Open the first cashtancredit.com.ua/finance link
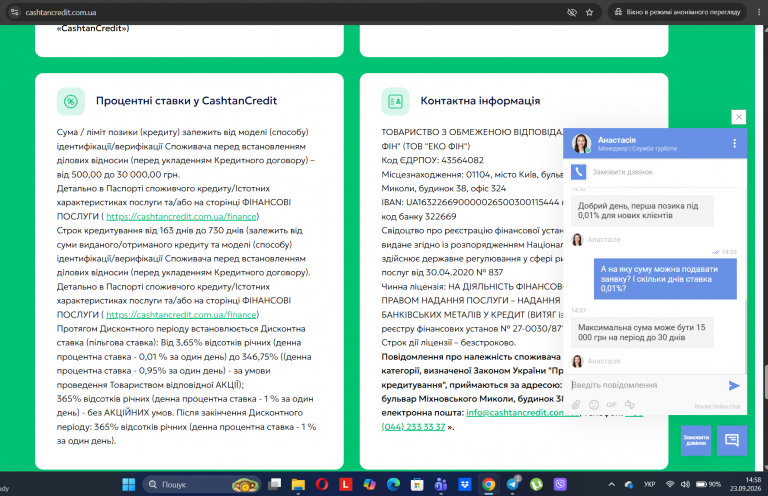The height and width of the screenshot is (496, 768). tap(181, 216)
